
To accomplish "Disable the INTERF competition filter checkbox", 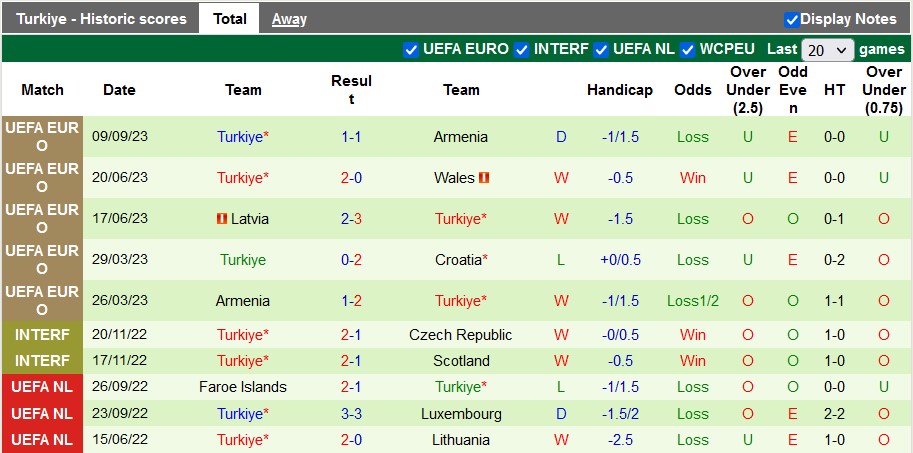I will [x=522, y=49].
